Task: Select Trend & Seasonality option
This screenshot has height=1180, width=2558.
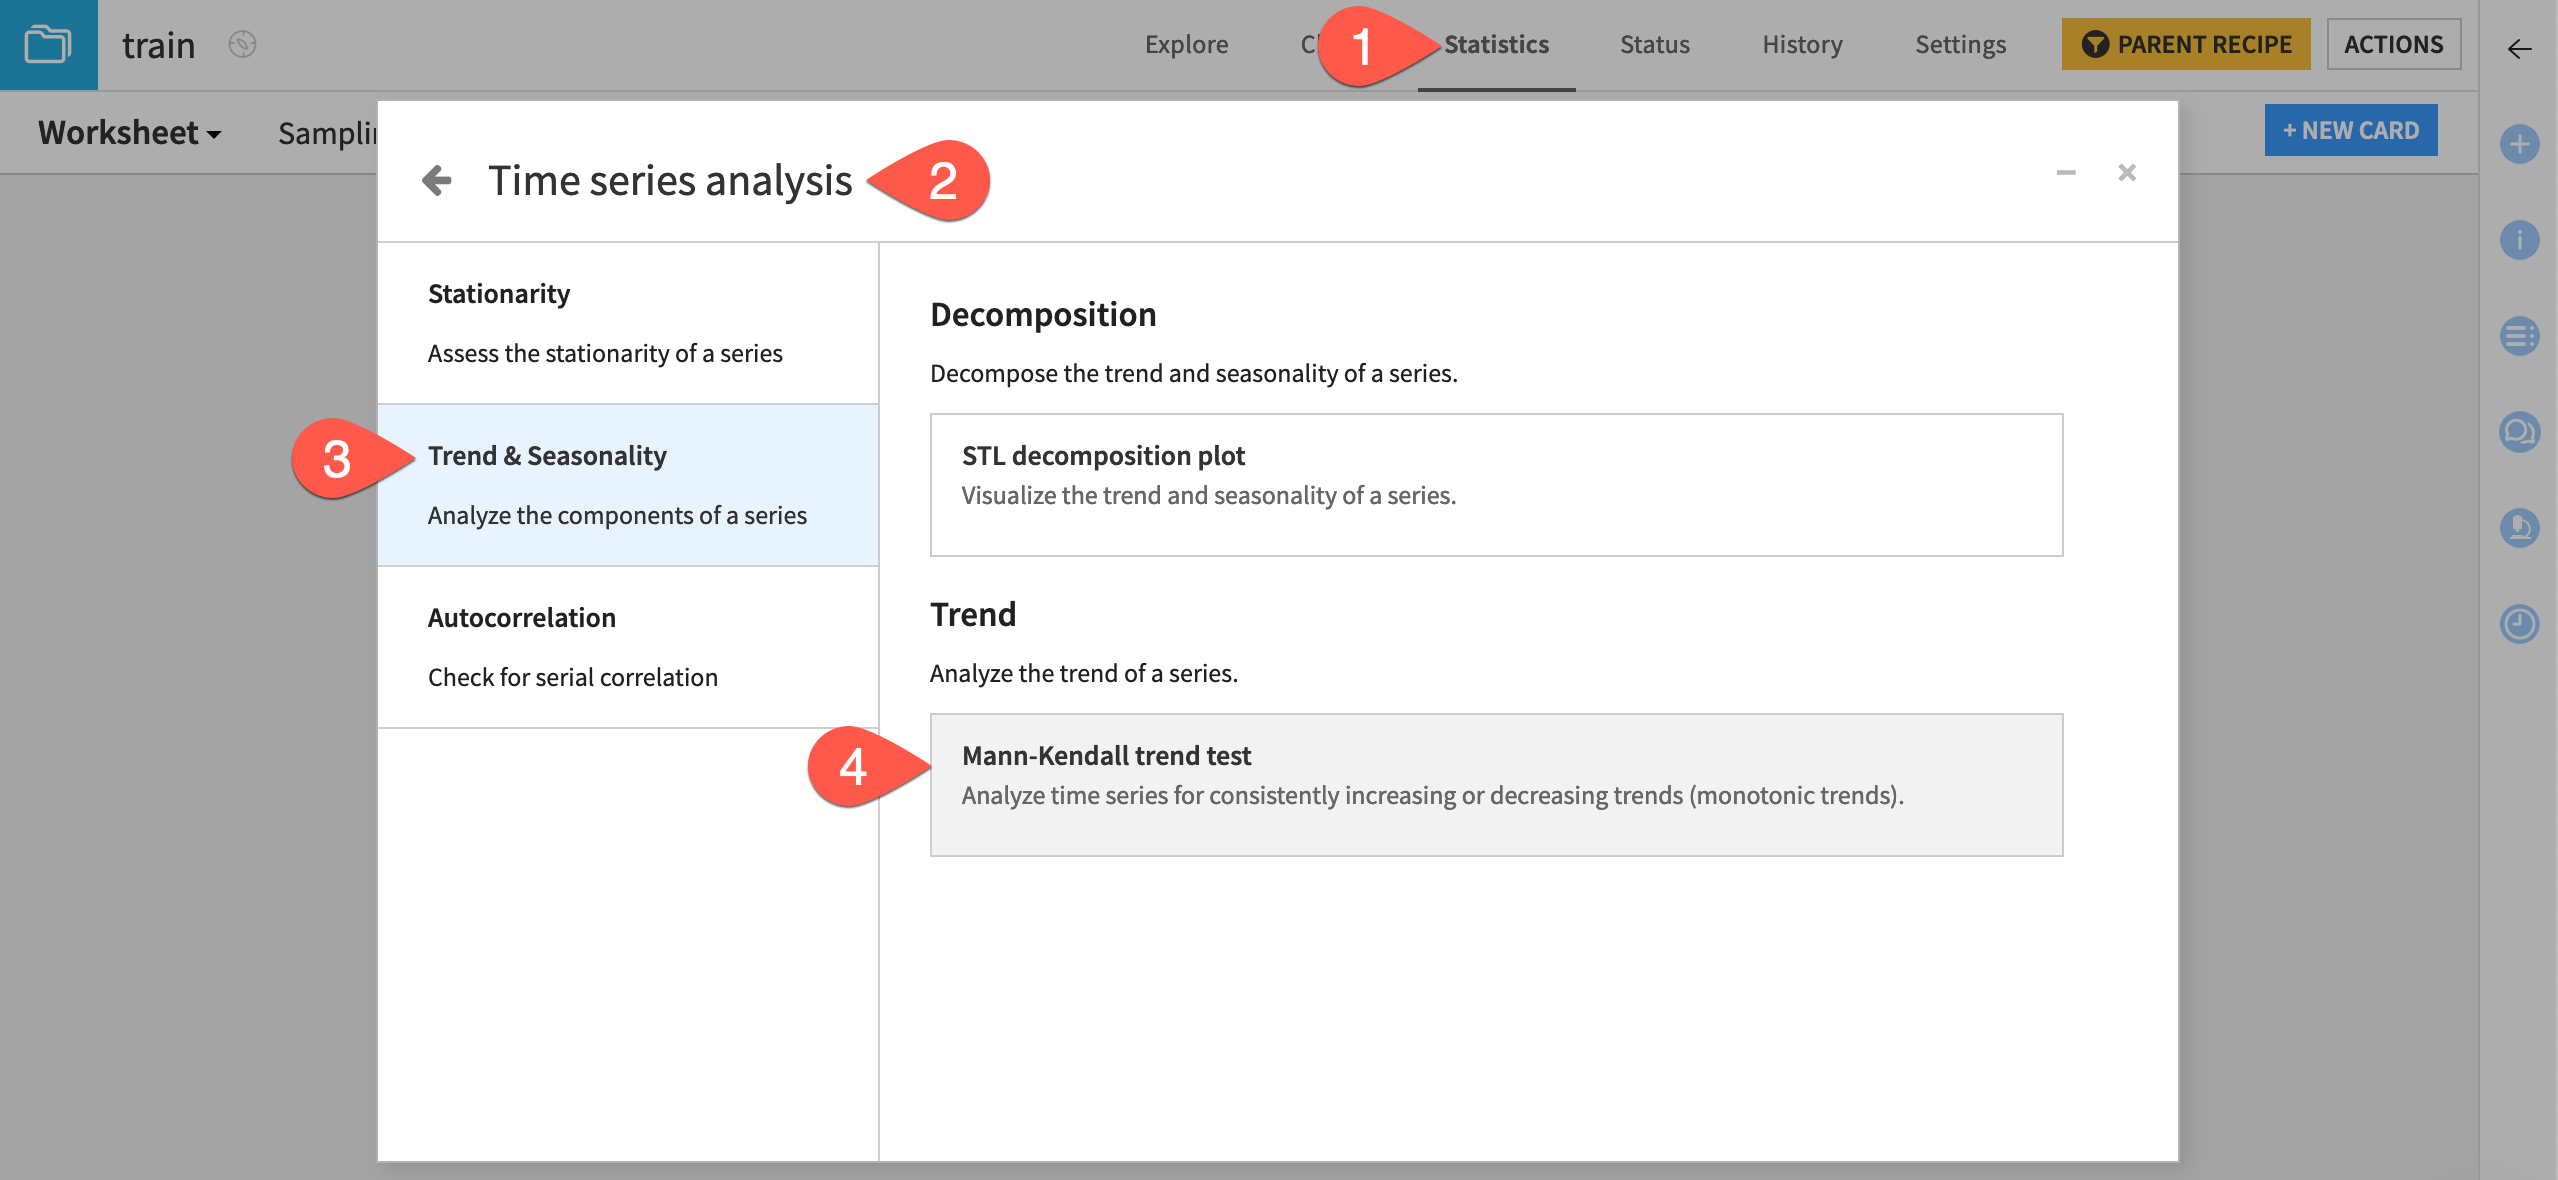Action: [x=545, y=454]
